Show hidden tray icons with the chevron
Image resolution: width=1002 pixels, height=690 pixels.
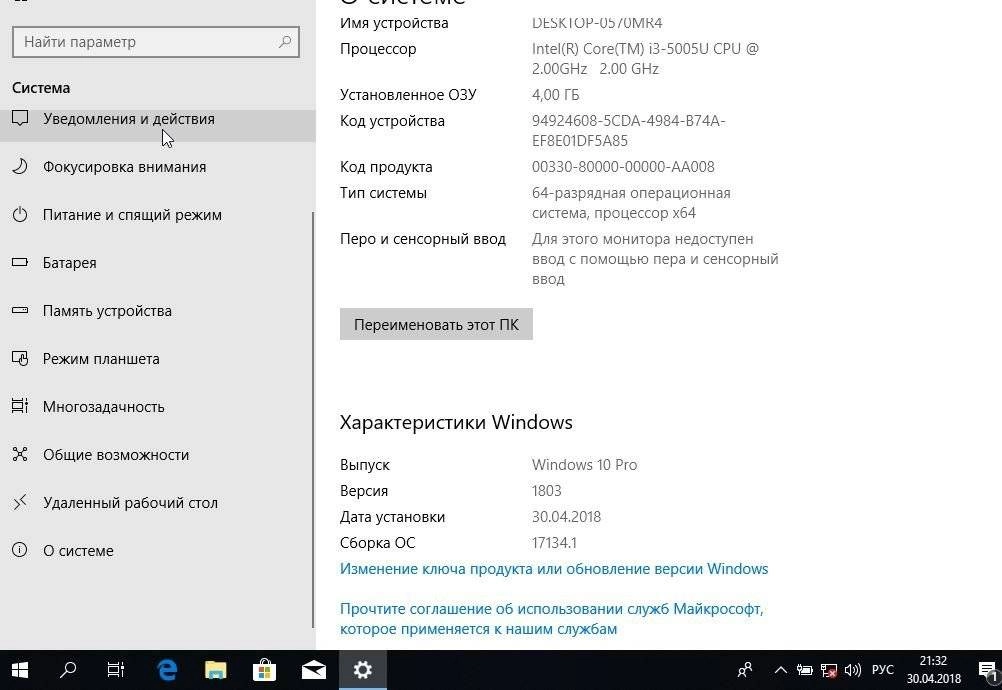(780, 670)
